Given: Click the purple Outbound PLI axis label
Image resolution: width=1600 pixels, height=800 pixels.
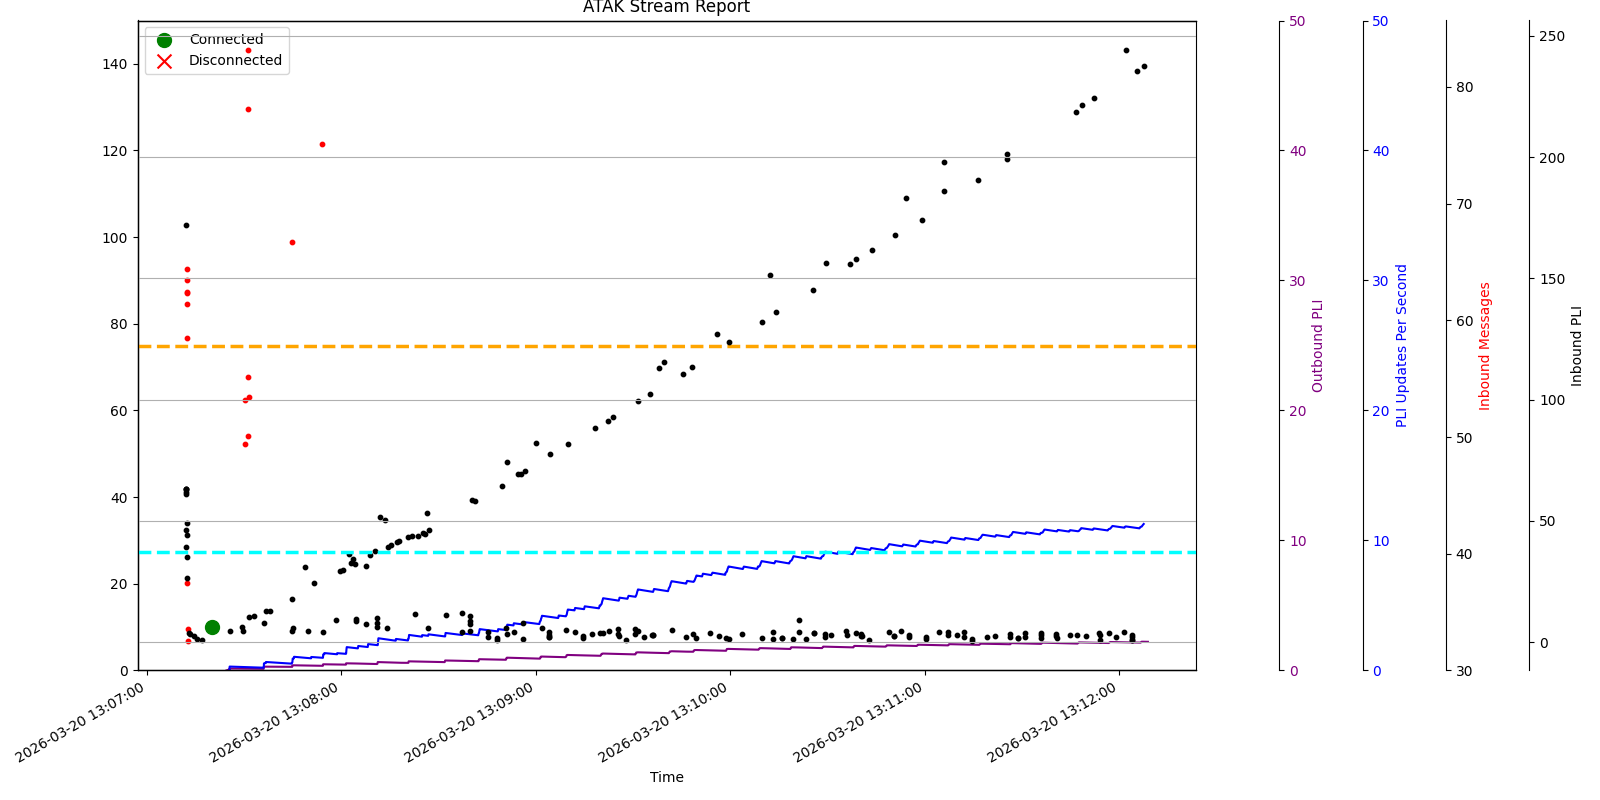Looking at the screenshot, I should [1317, 346].
